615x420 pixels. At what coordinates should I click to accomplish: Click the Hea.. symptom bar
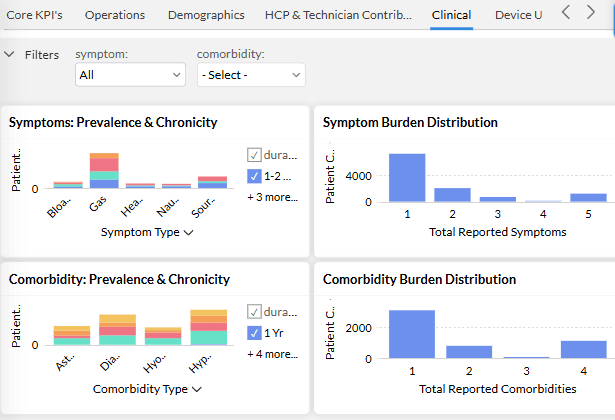[140, 185]
